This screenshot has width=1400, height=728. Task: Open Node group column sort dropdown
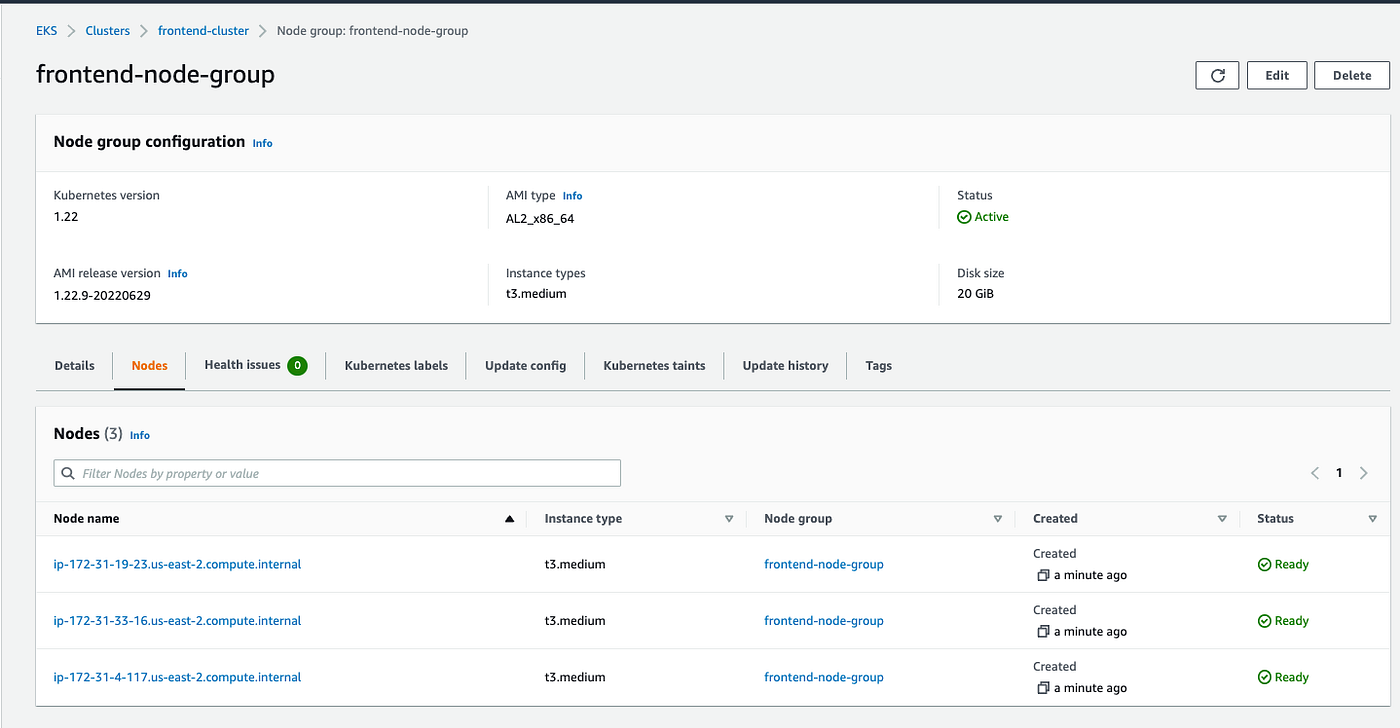click(997, 519)
